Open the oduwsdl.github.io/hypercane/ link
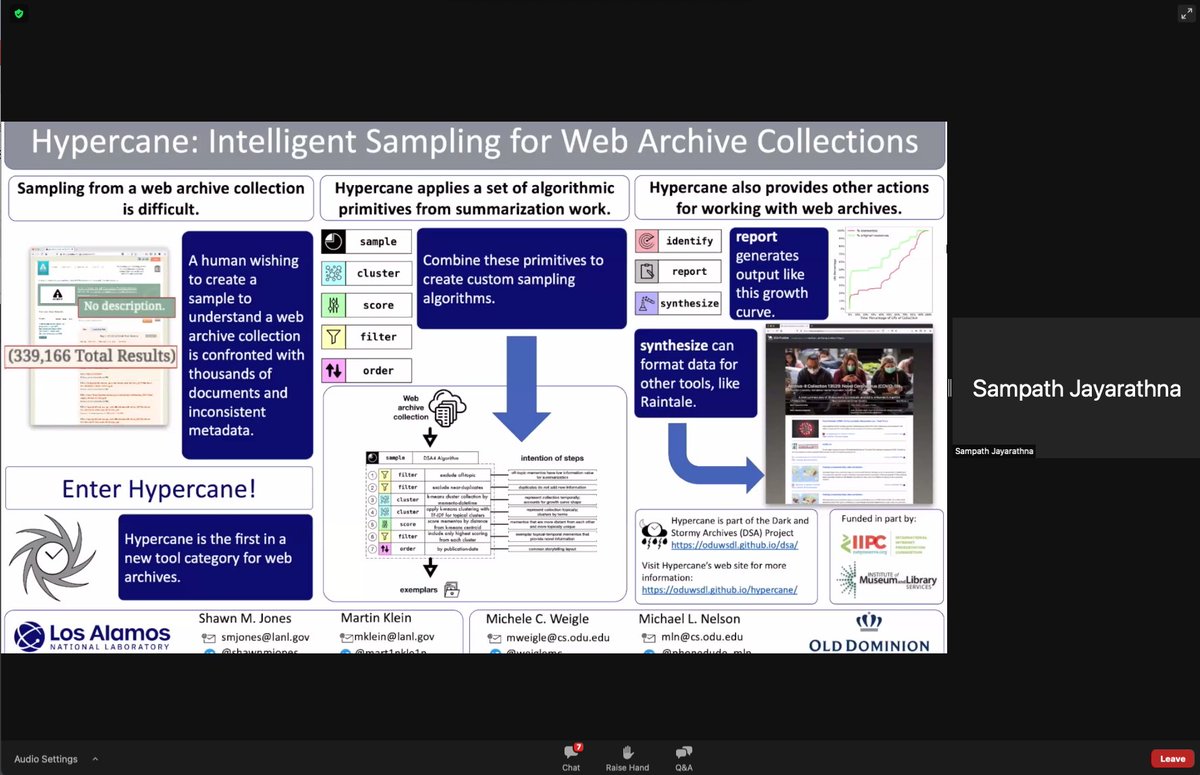Screen dimensions: 1200x775 coord(718,590)
